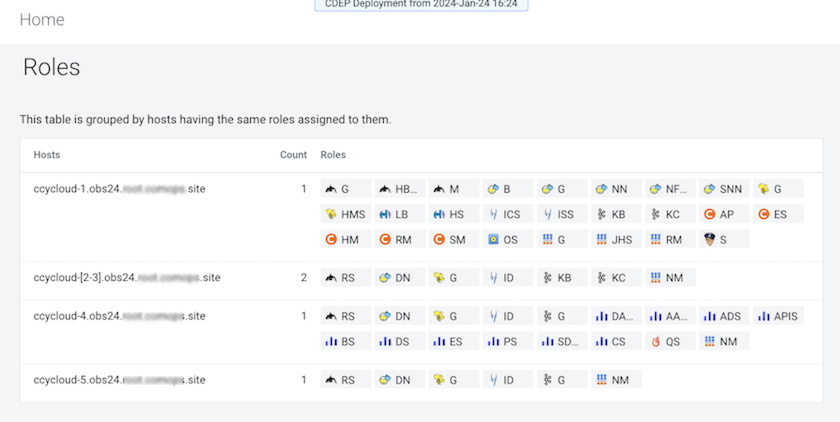Go to the Home breadcrumb link
Viewport: 840px width, 422px height.
coord(42,20)
